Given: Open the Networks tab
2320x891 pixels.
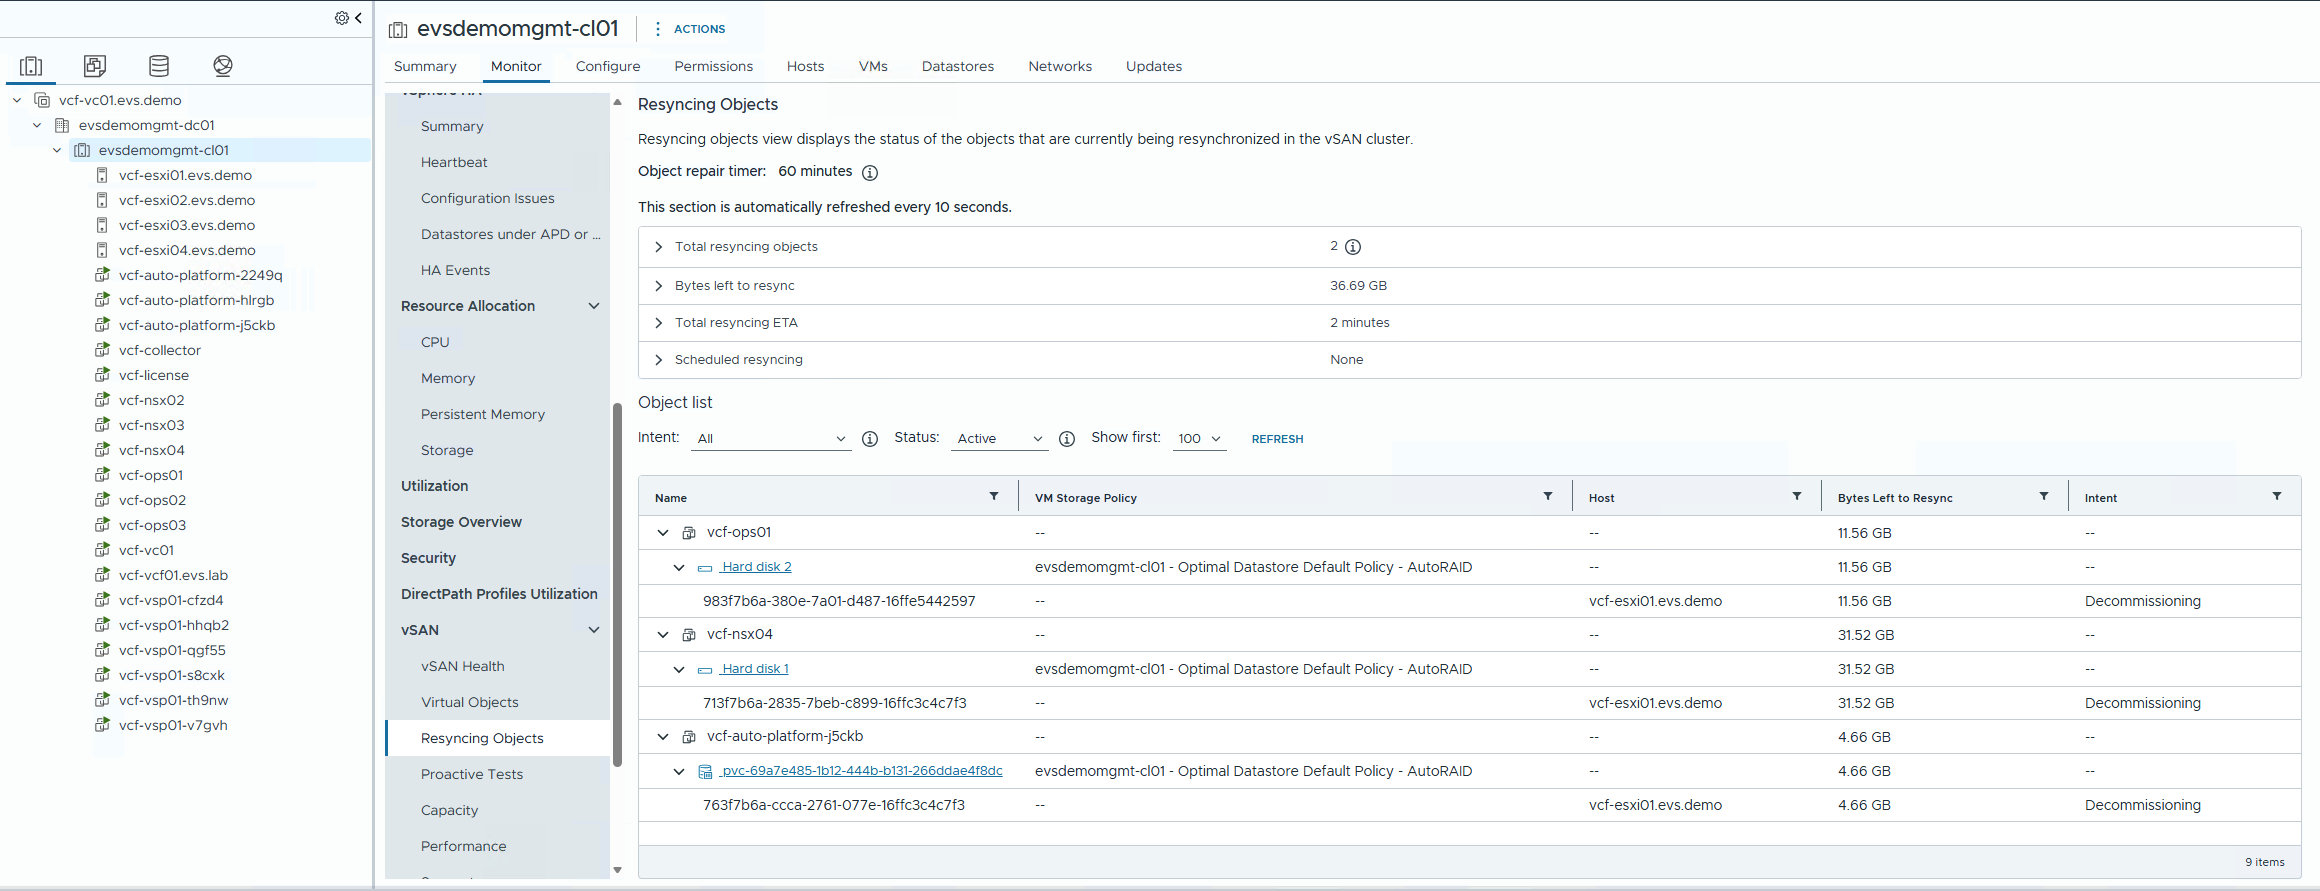Looking at the screenshot, I should tap(1060, 66).
